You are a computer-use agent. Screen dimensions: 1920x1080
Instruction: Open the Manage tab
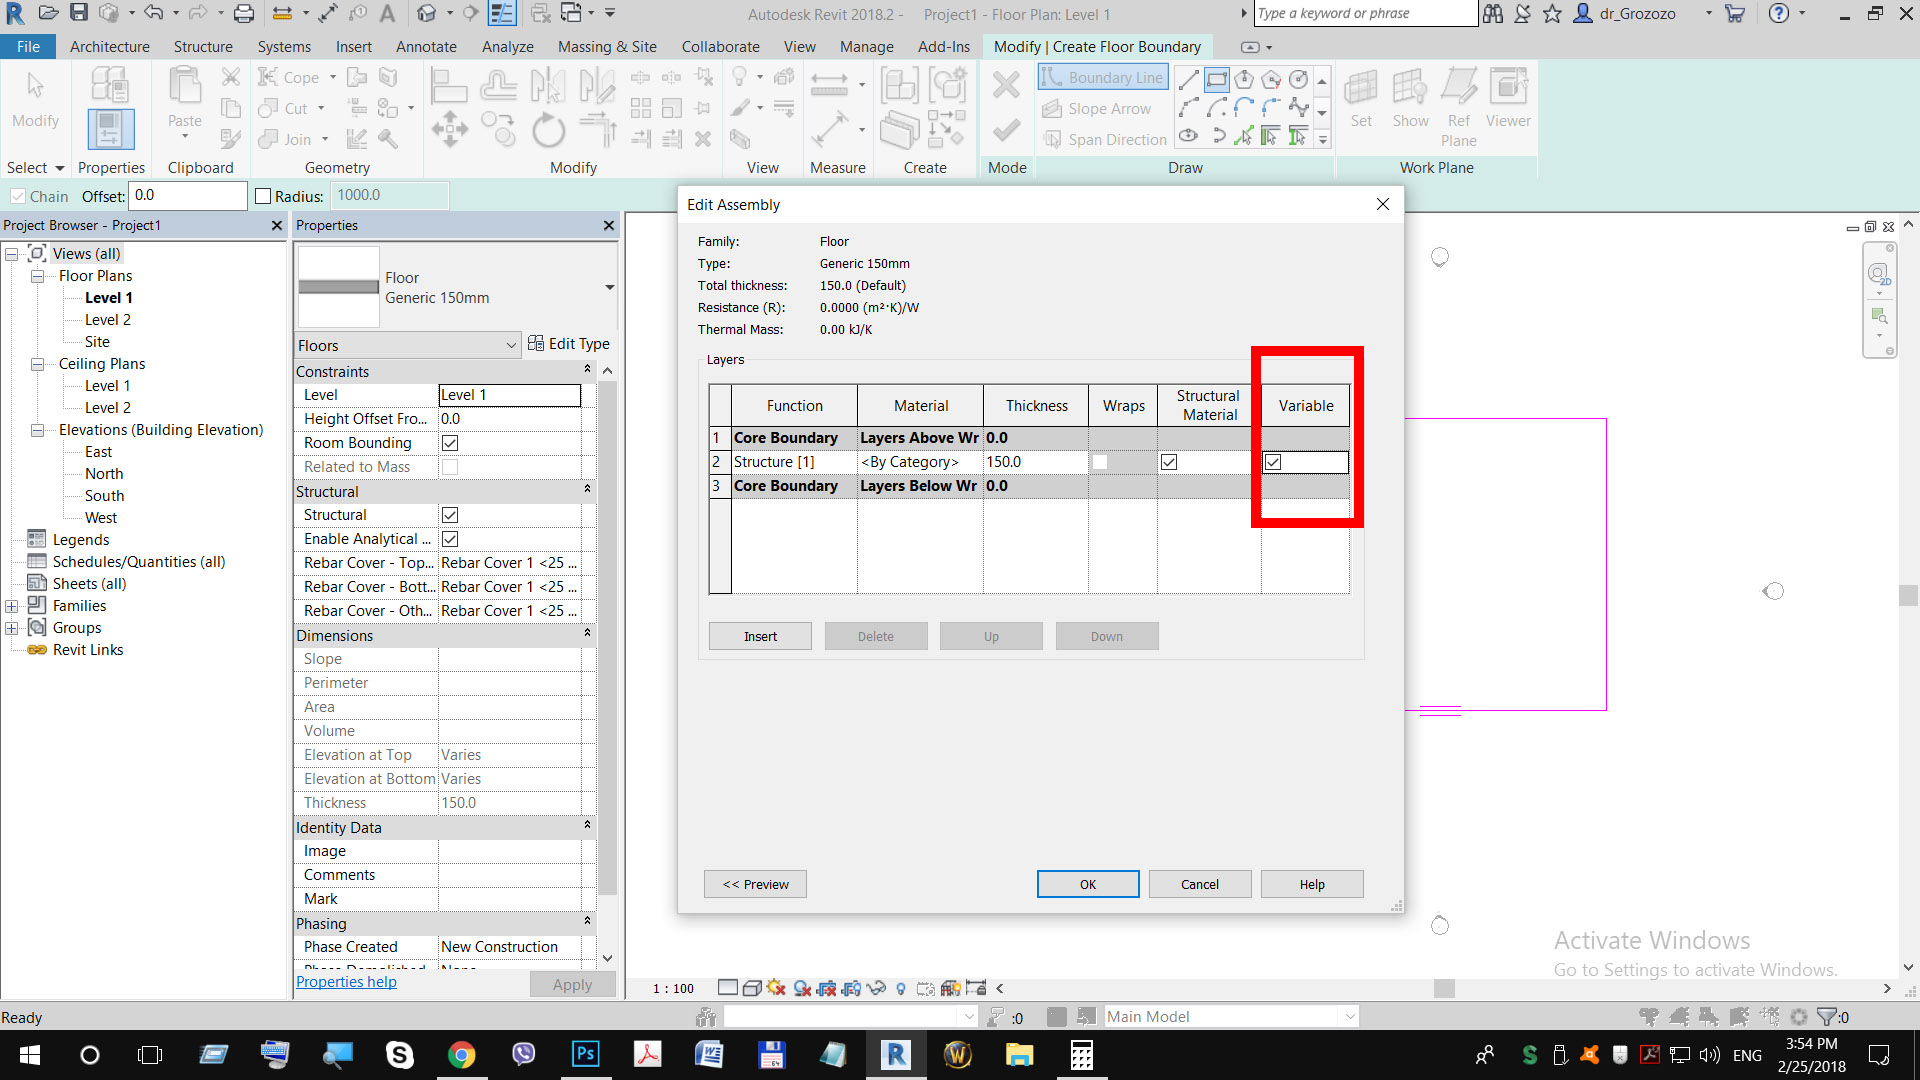tap(866, 46)
